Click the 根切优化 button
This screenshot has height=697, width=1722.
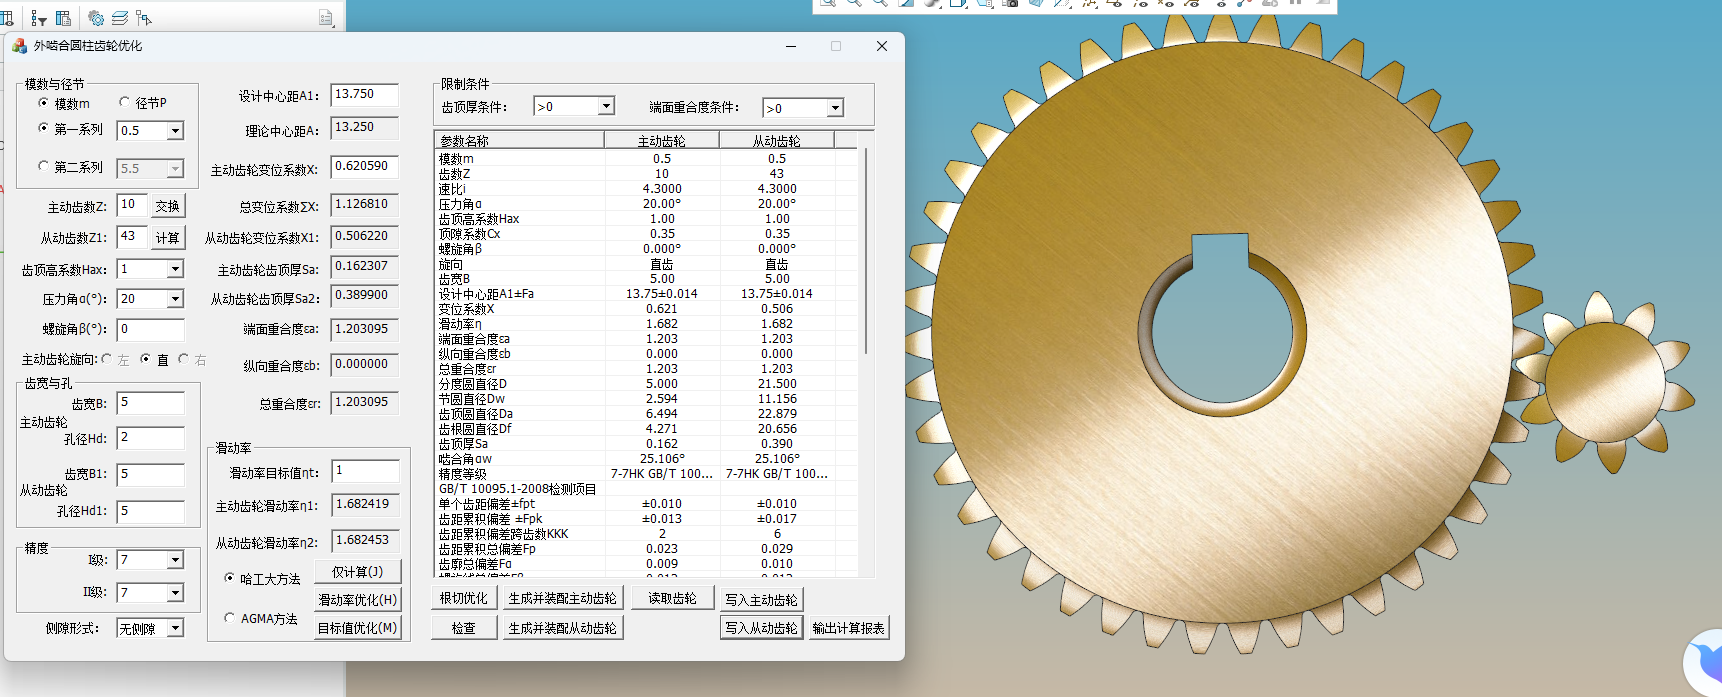coord(464,598)
